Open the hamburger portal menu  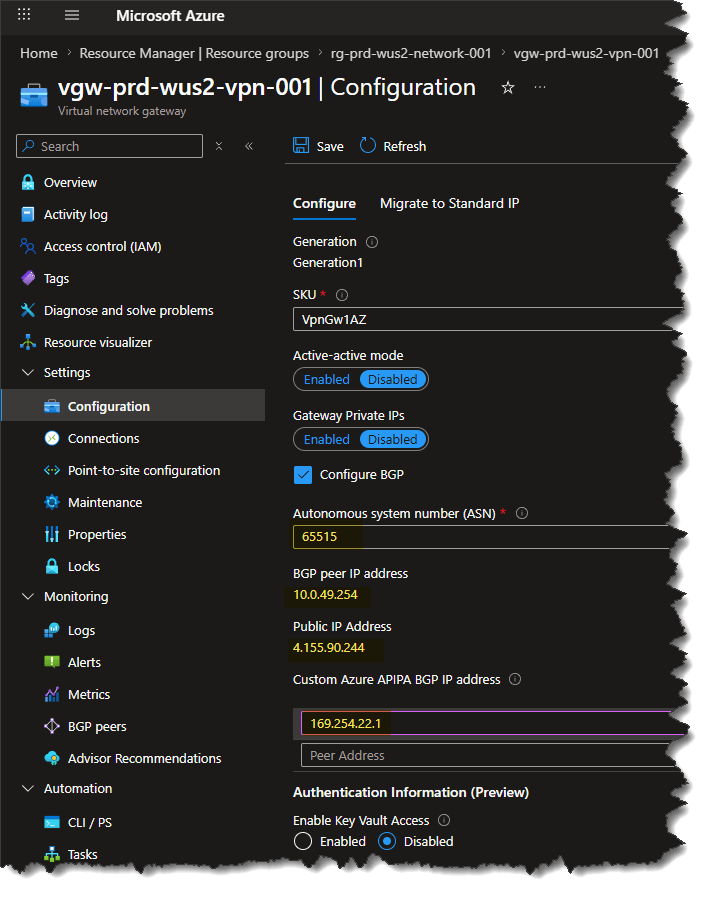pyautogui.click(x=72, y=15)
